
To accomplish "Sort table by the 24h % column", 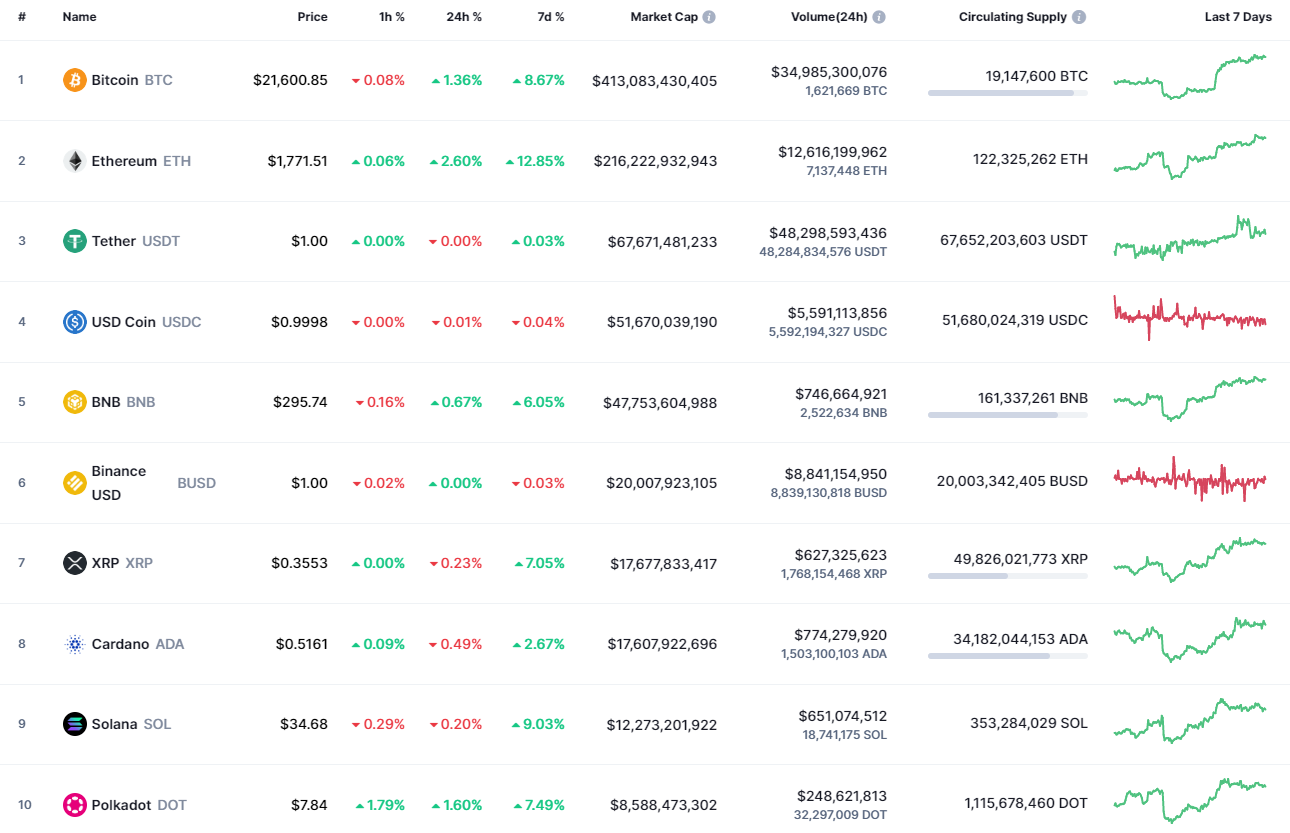I will tap(464, 16).
